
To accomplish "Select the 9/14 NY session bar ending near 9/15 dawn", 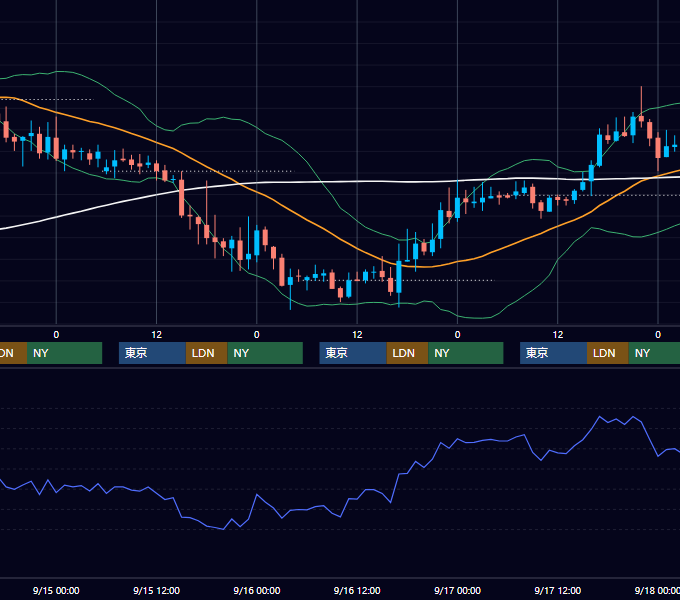I will [x=64, y=353].
